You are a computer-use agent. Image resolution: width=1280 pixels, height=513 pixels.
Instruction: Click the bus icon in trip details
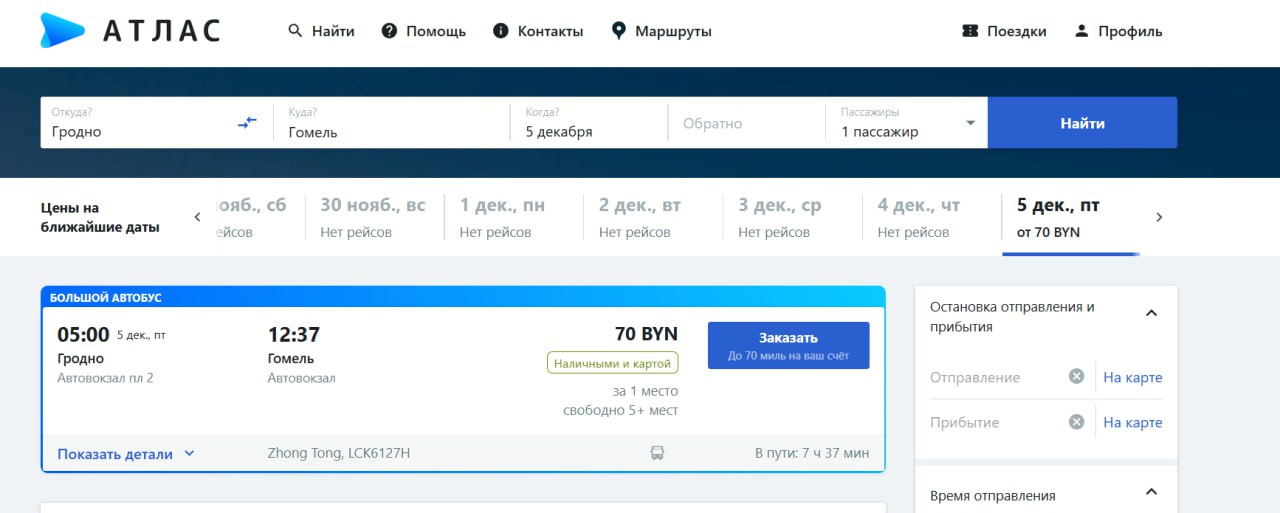tap(657, 453)
